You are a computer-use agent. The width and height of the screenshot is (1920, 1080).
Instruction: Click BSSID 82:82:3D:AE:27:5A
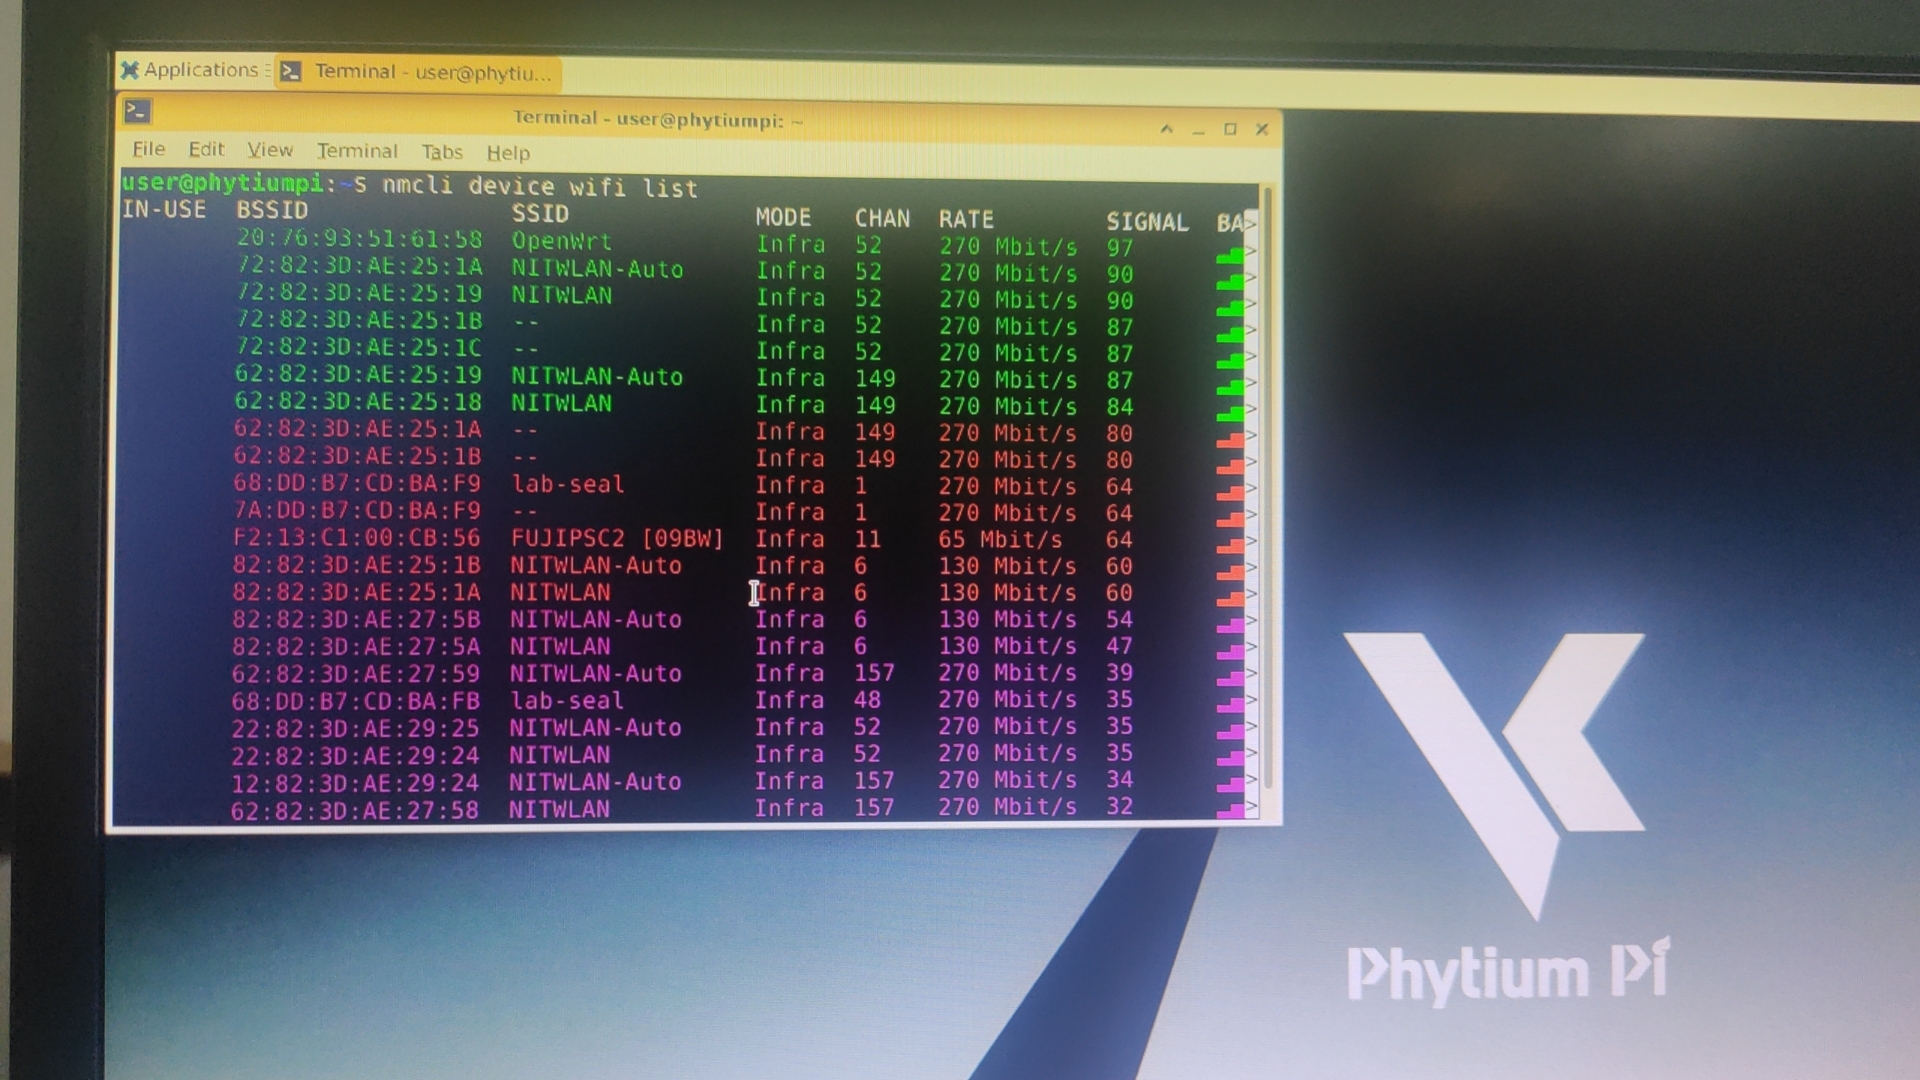click(357, 646)
